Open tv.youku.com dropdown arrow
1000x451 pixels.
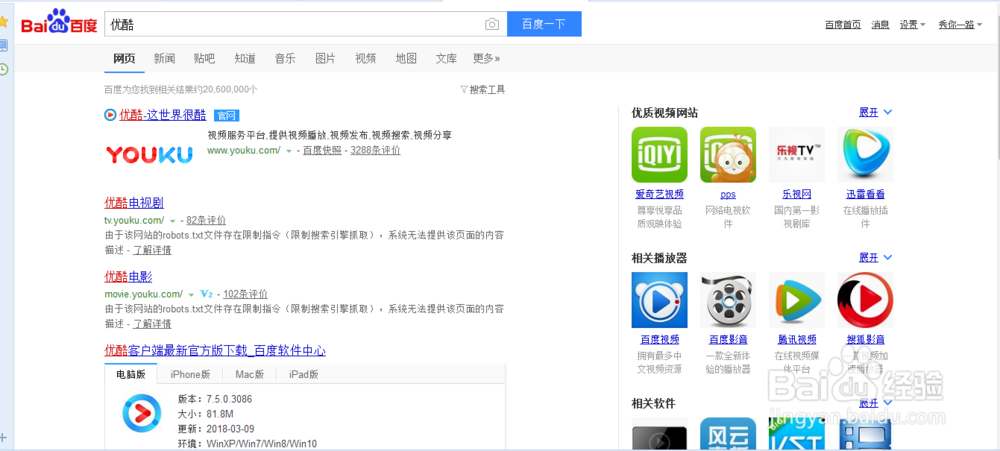click(172, 221)
